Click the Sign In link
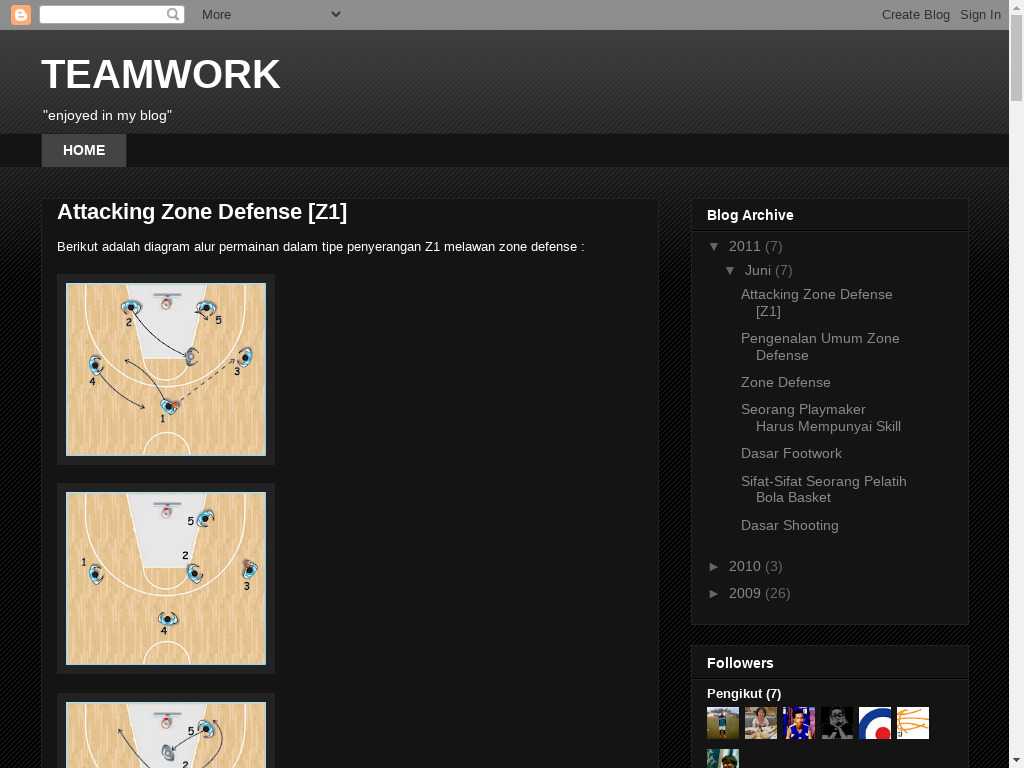The height and width of the screenshot is (768, 1024). pyautogui.click(x=980, y=14)
